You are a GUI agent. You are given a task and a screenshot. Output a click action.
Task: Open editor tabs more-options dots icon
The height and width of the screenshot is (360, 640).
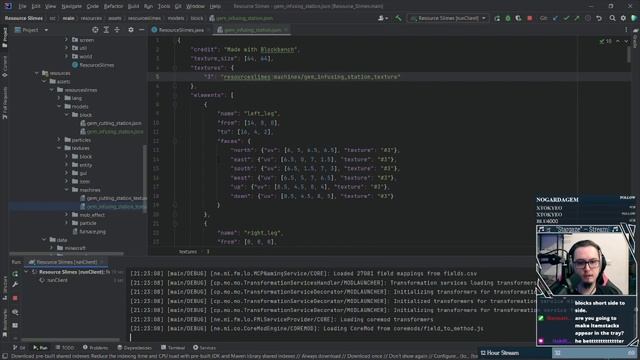click(626, 30)
